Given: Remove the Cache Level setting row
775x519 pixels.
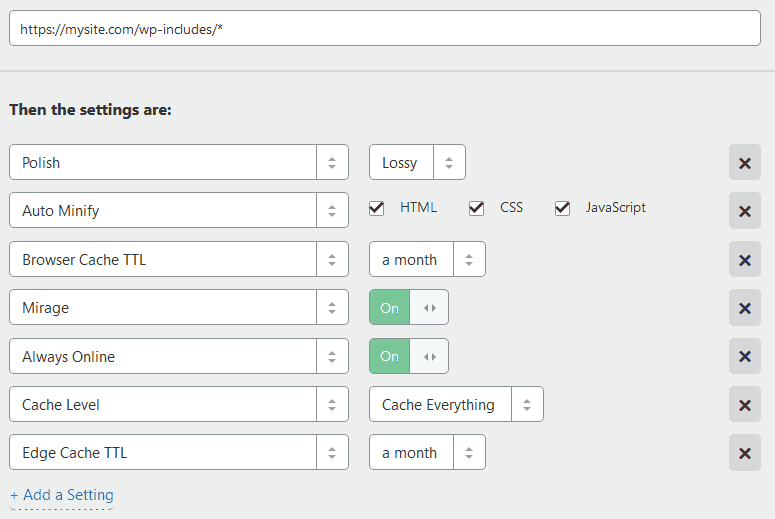Looking at the screenshot, I should [744, 404].
